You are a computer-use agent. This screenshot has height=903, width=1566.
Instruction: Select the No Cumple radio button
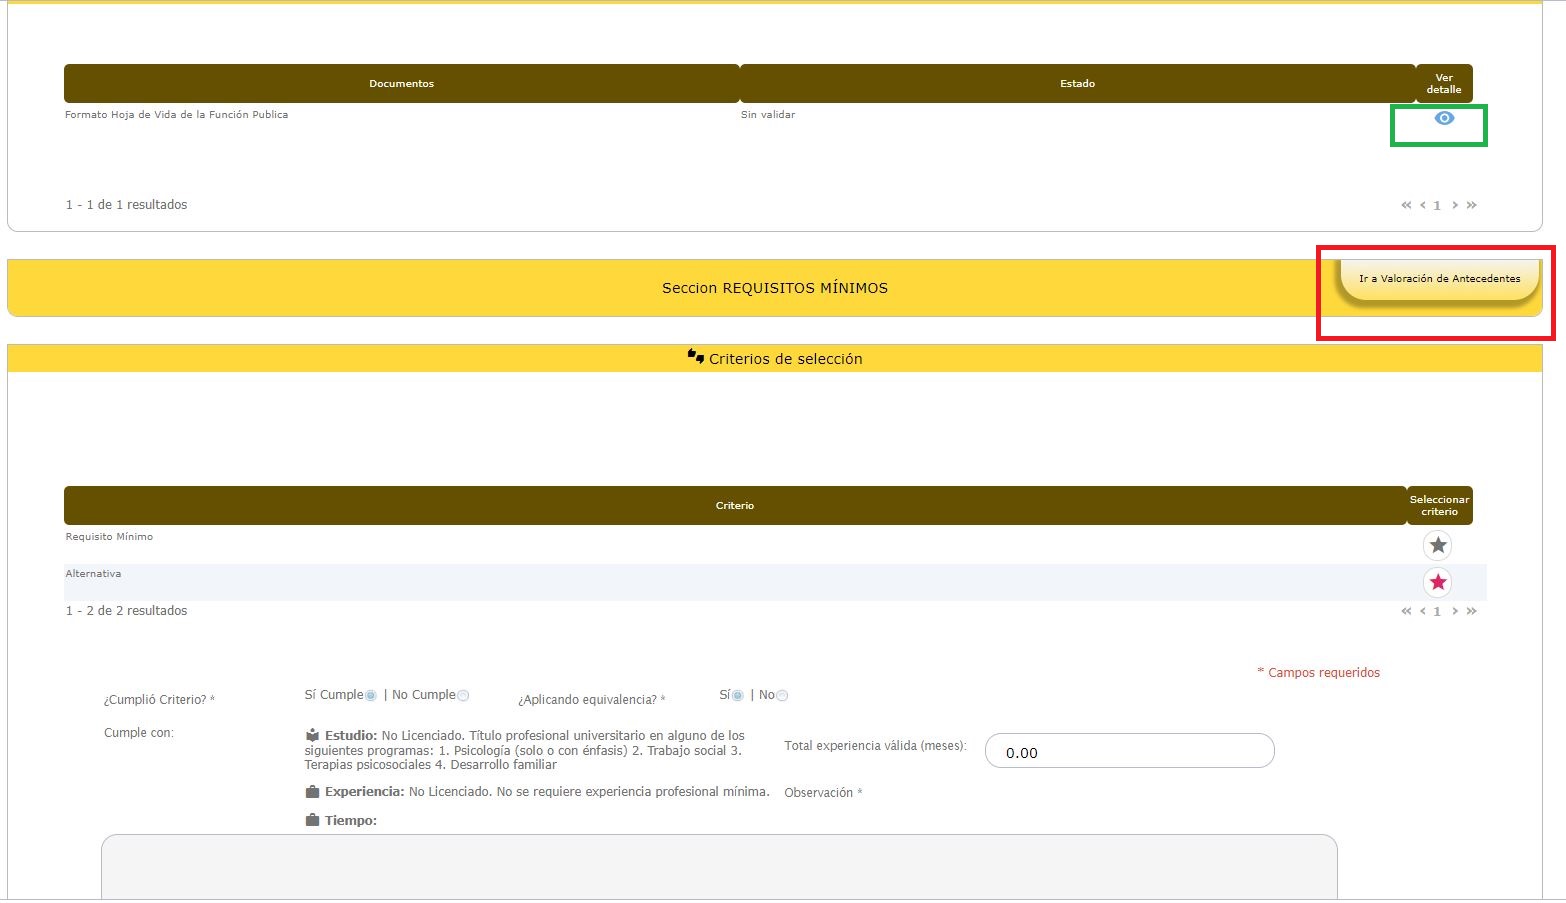pos(463,696)
